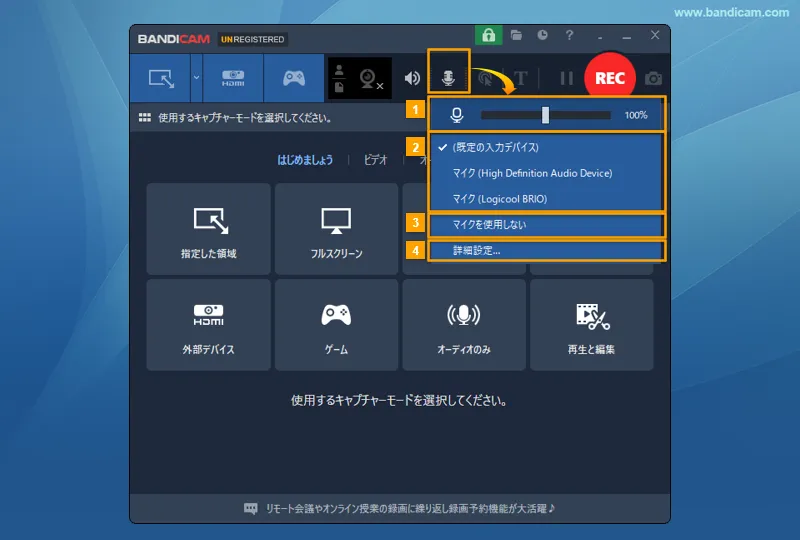Choose マイク (Logicool BRIO)

tap(546, 199)
